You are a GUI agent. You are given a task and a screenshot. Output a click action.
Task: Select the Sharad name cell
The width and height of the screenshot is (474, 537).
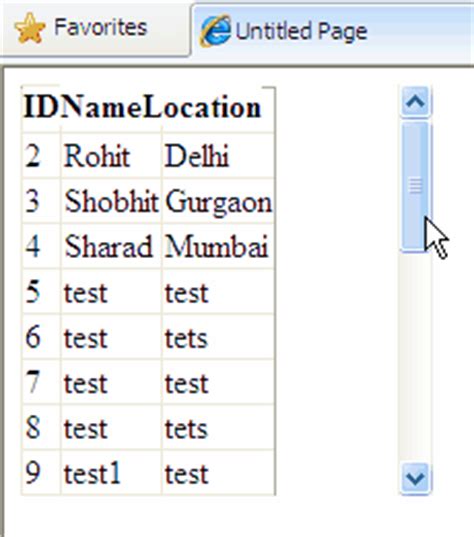click(111, 247)
